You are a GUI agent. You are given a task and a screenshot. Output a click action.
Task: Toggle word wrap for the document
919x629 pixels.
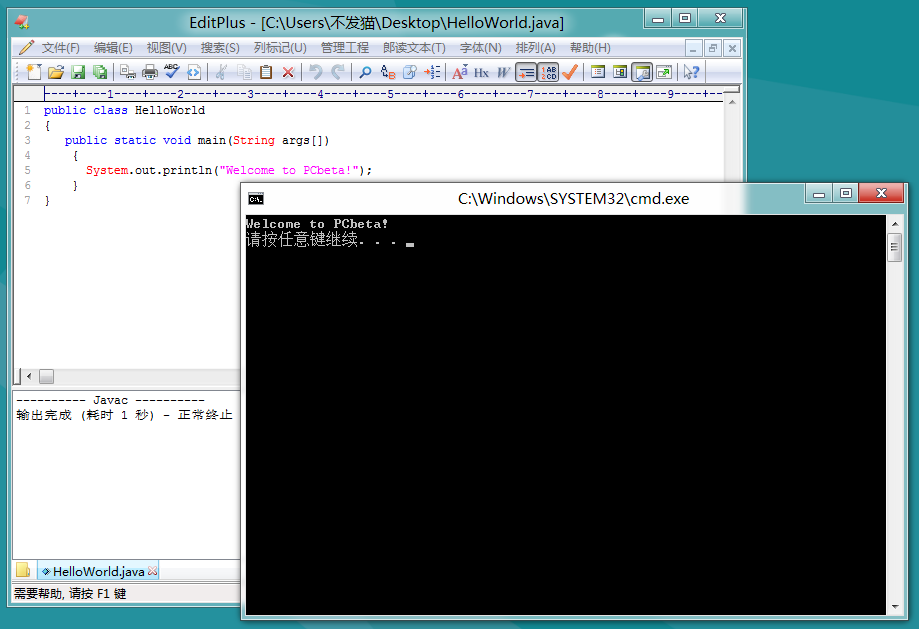(526, 71)
